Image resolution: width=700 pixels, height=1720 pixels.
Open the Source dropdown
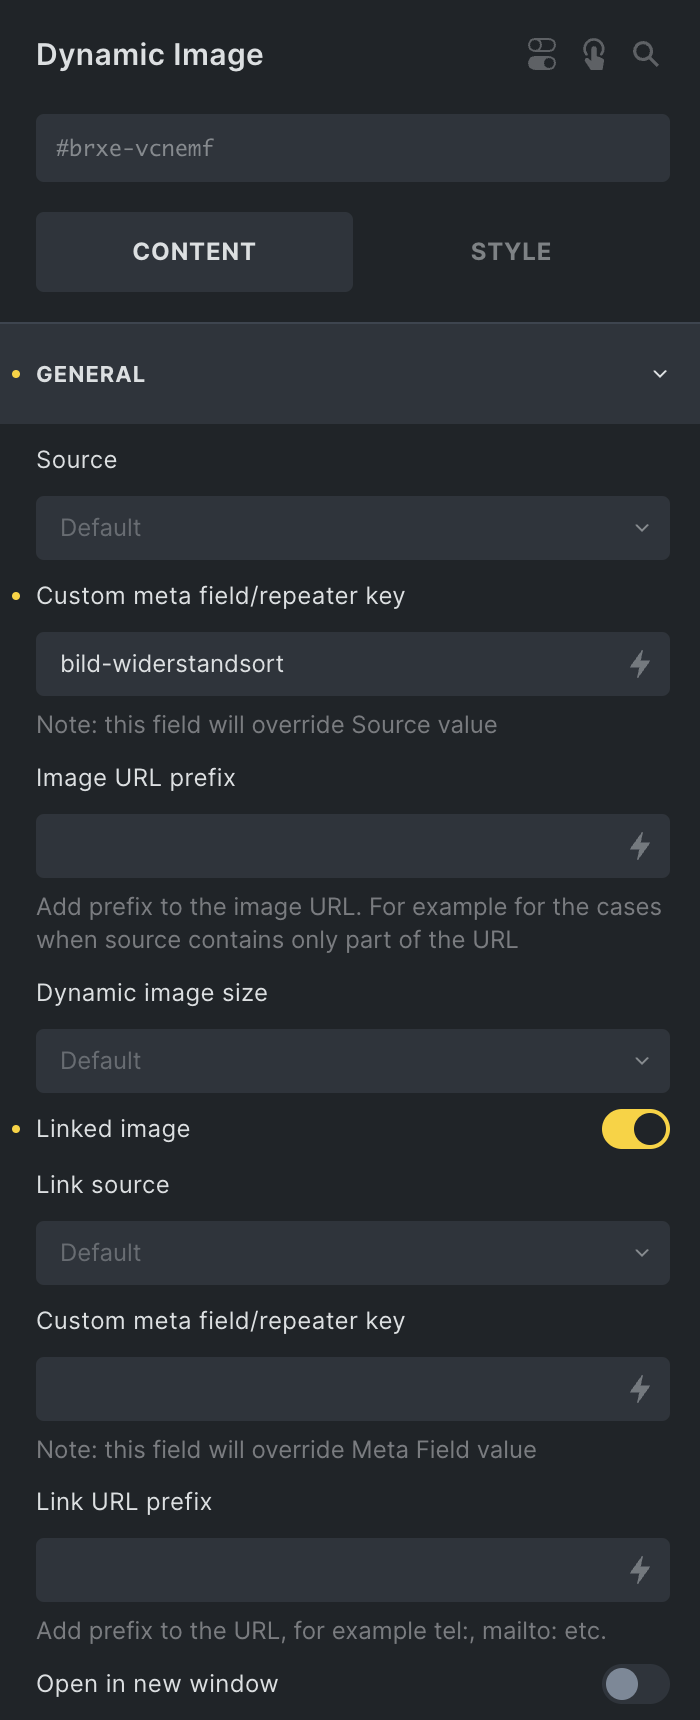click(353, 528)
